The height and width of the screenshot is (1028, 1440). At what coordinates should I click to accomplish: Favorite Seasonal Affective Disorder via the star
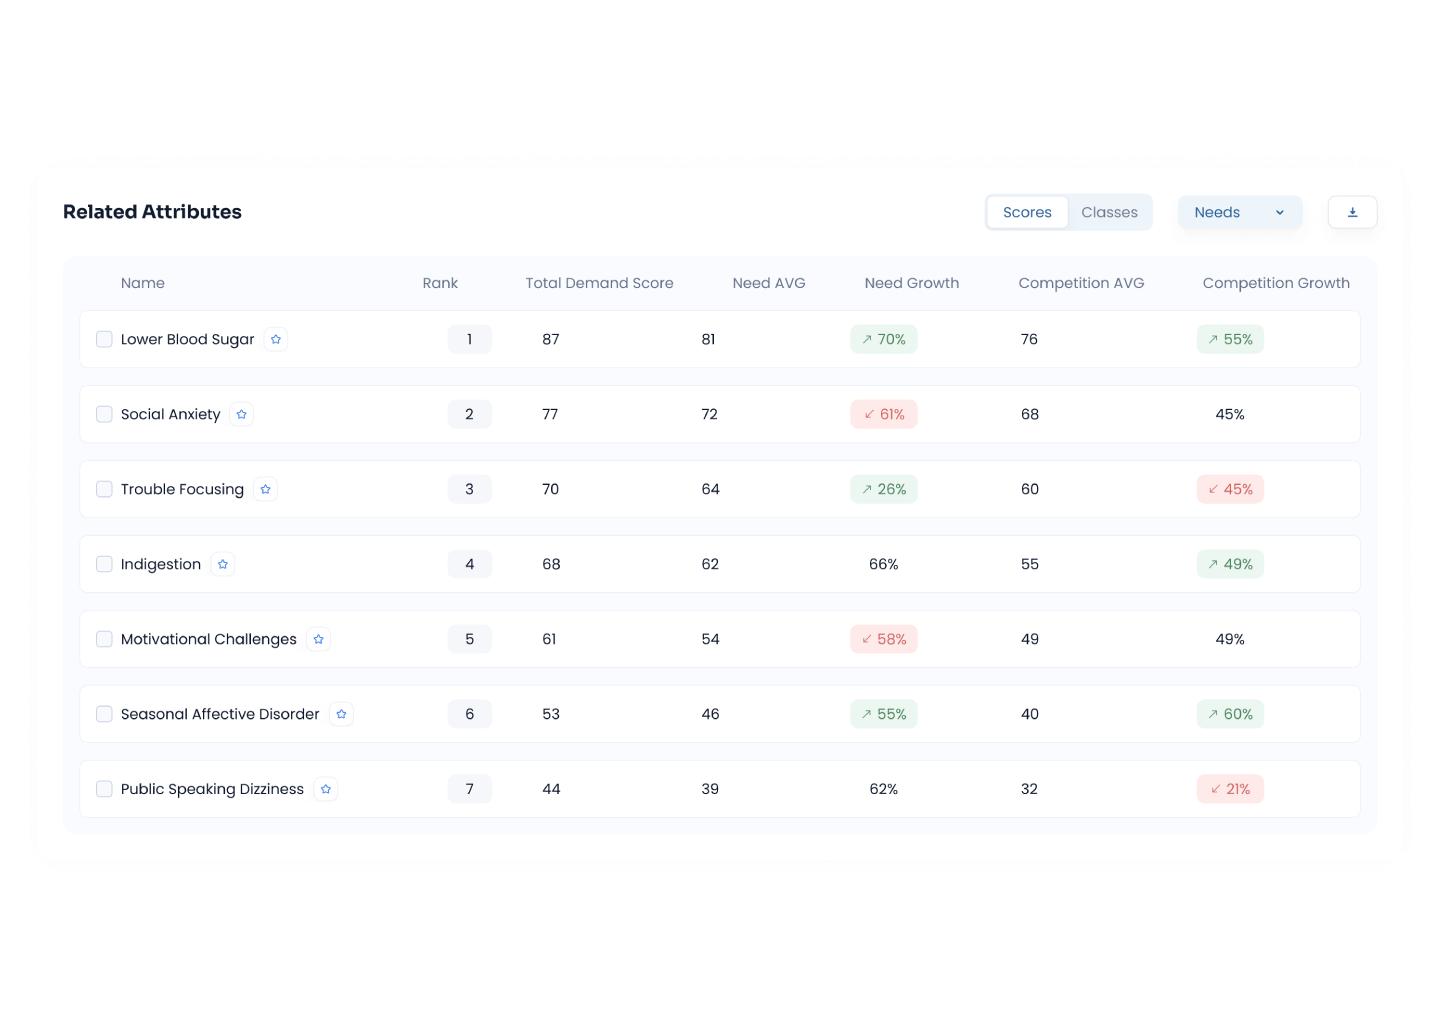pos(341,714)
